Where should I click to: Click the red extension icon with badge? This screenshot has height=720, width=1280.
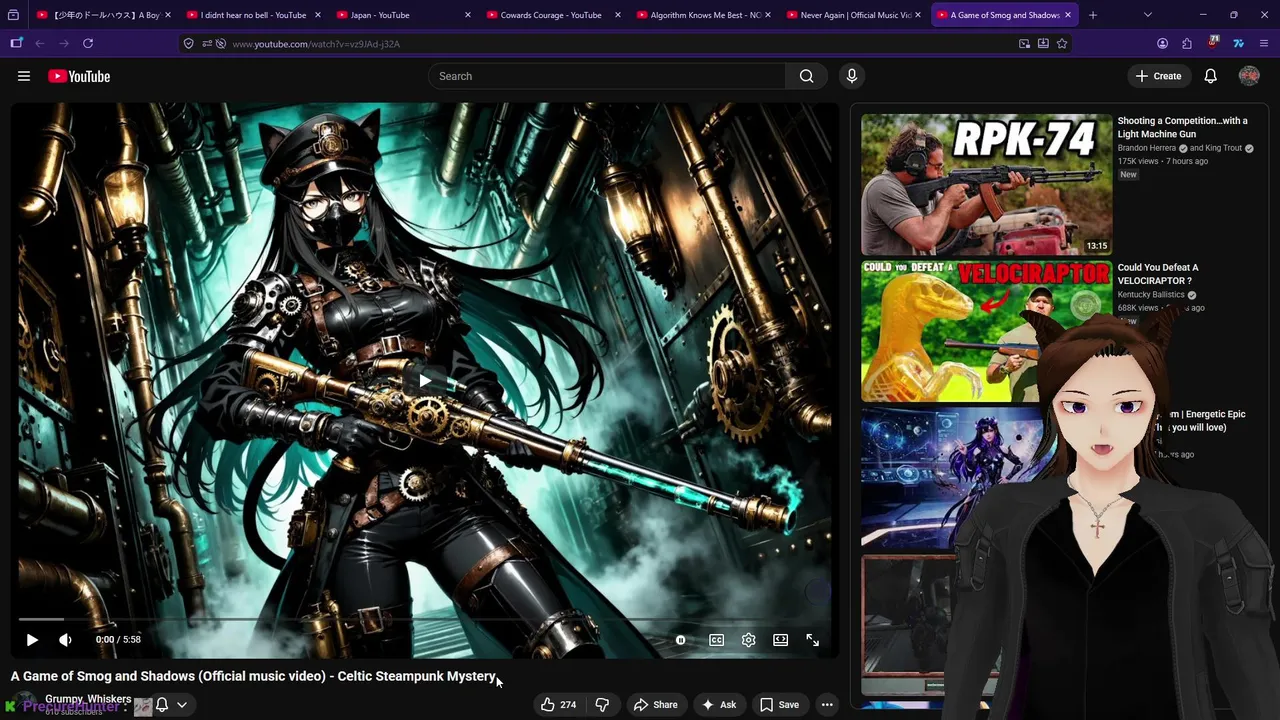pos(1213,43)
